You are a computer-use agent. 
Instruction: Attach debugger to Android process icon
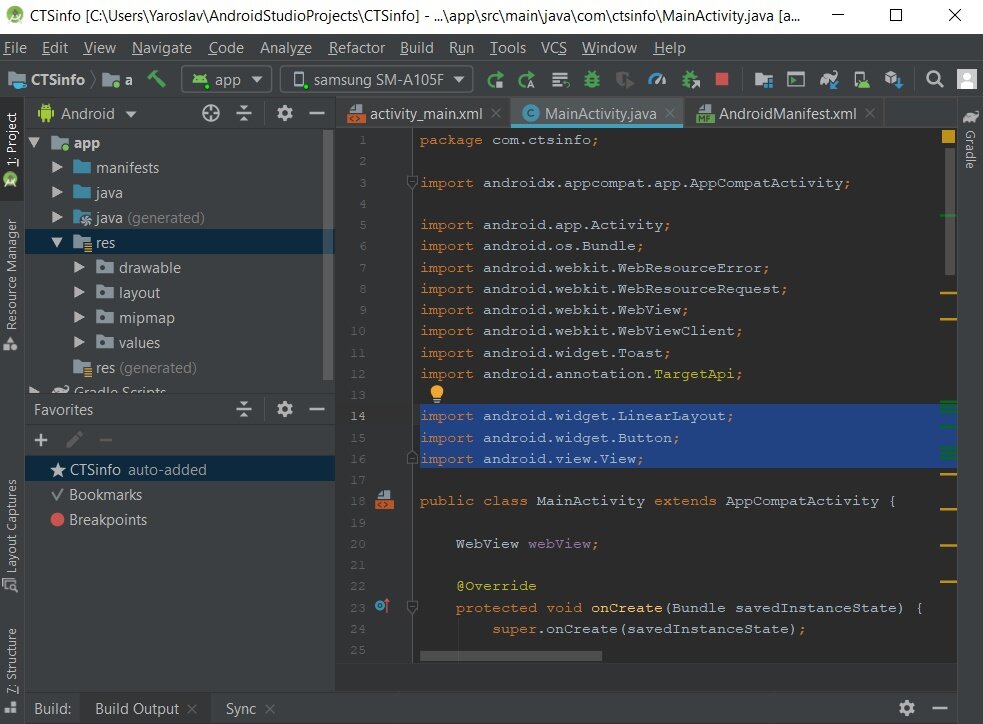point(691,80)
